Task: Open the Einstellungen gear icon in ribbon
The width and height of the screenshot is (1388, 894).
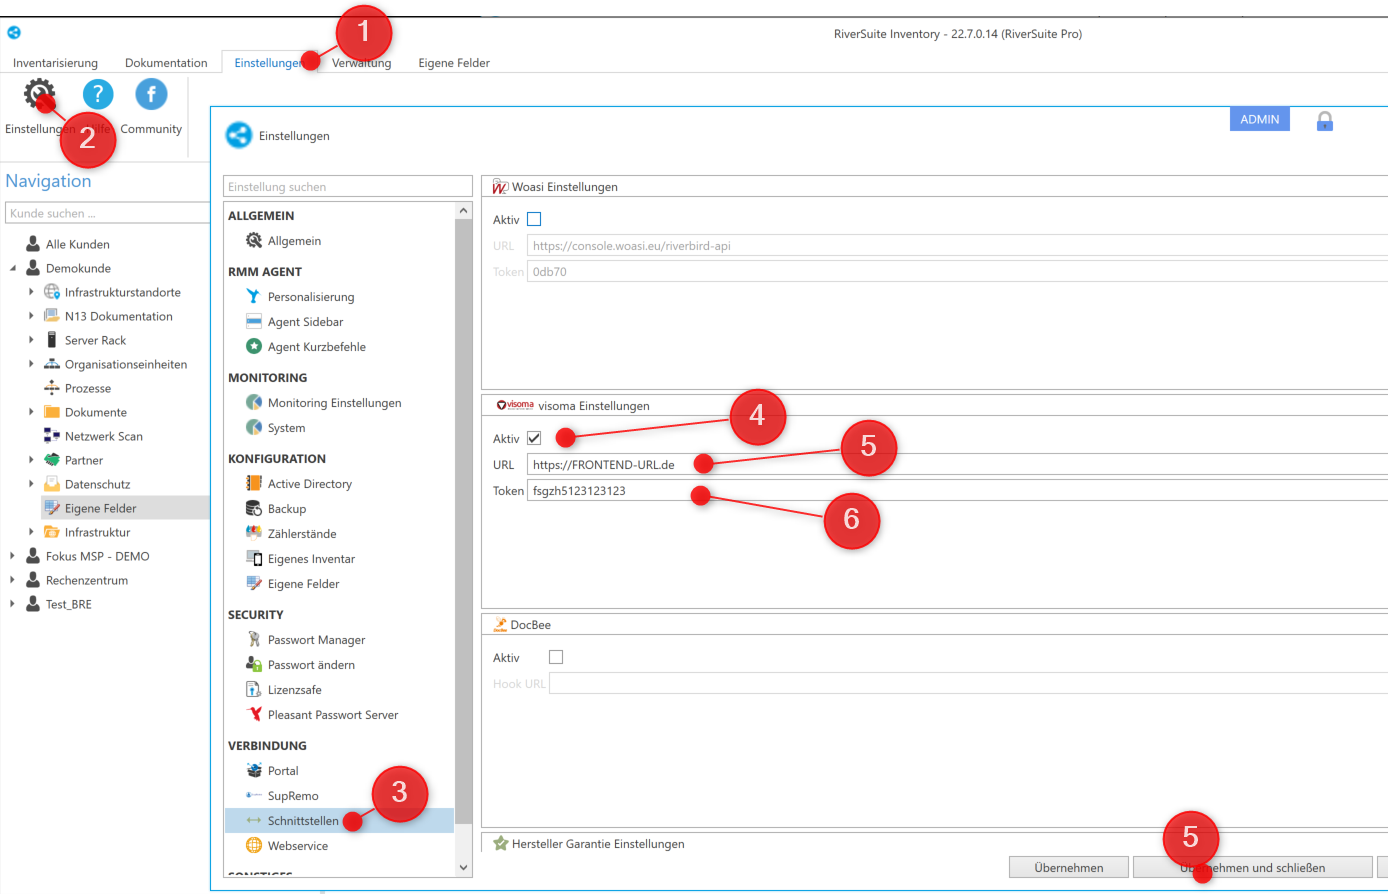Action: pos(40,95)
